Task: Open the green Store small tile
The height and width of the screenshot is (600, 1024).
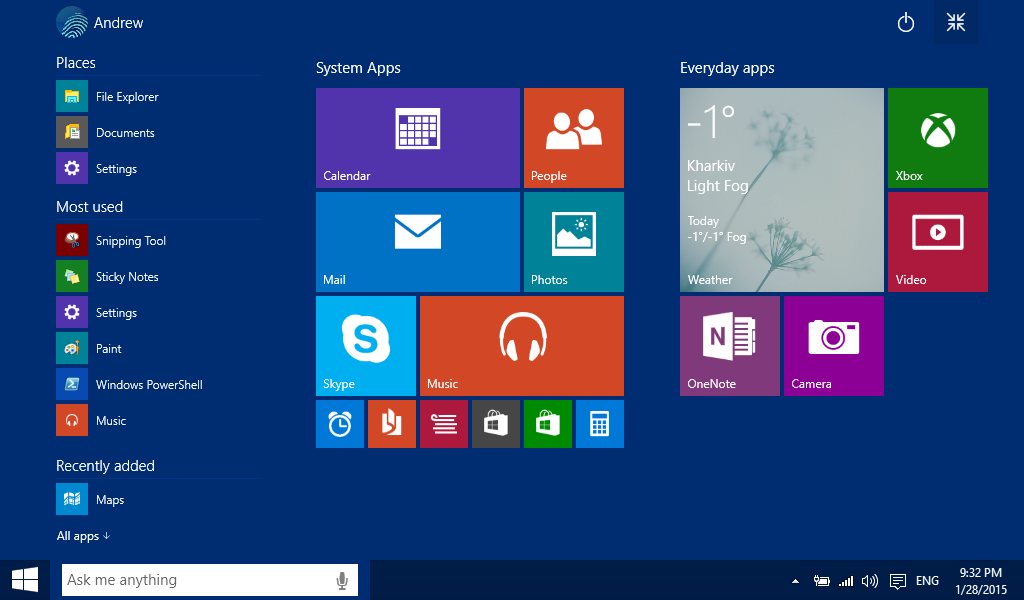Action: pyautogui.click(x=548, y=424)
